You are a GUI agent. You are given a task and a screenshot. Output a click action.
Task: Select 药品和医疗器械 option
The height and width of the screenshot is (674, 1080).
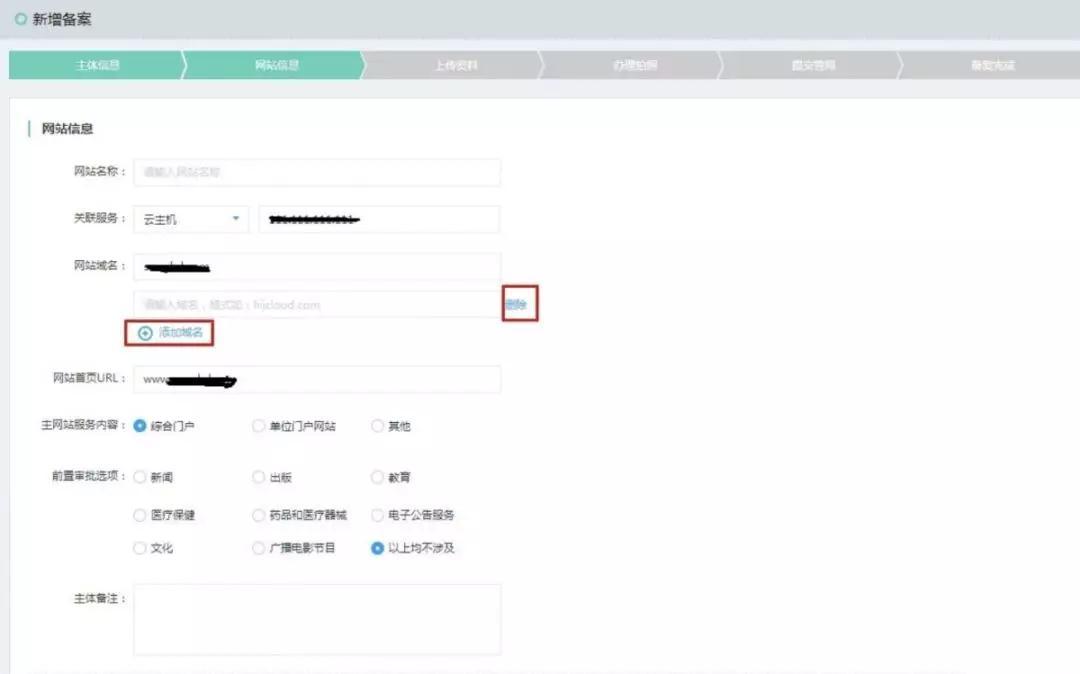click(259, 512)
